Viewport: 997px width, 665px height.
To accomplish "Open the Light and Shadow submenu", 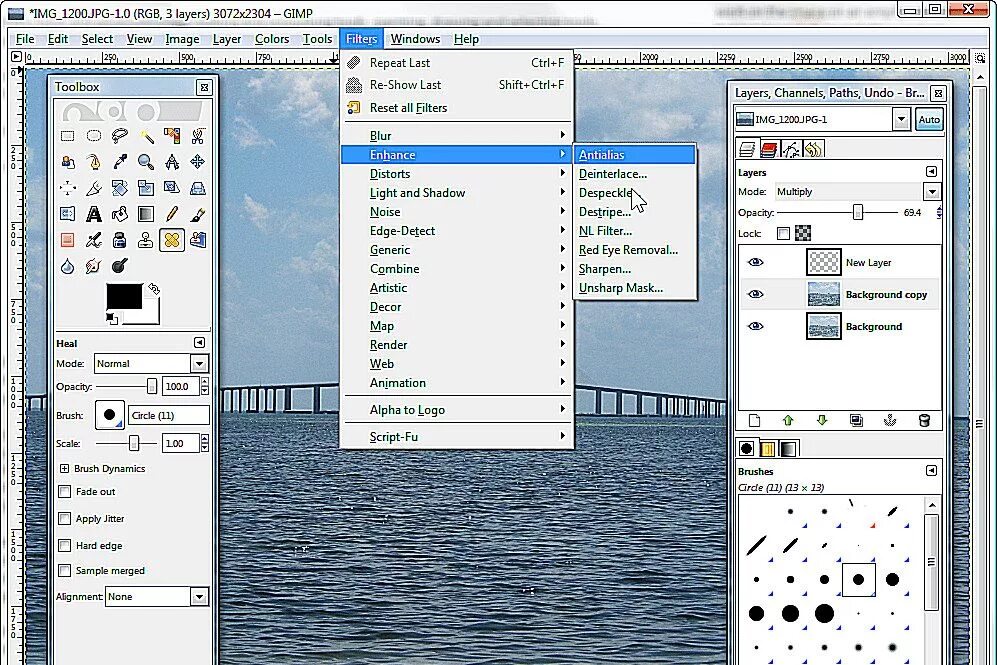I will tap(457, 193).
